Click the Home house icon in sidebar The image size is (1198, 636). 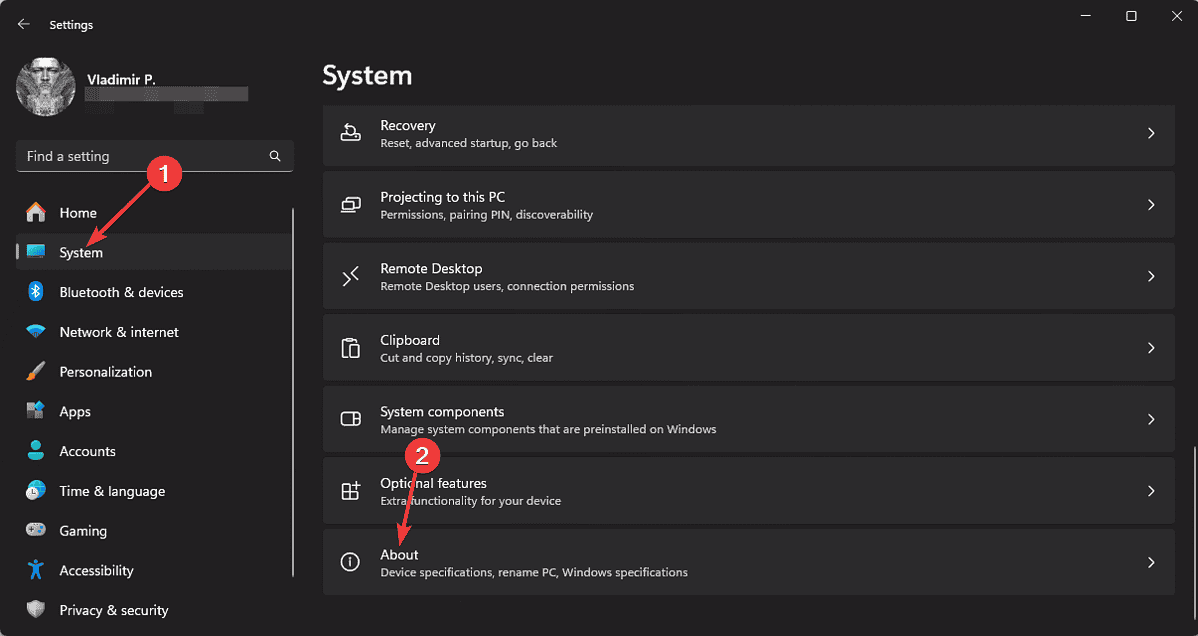point(36,212)
